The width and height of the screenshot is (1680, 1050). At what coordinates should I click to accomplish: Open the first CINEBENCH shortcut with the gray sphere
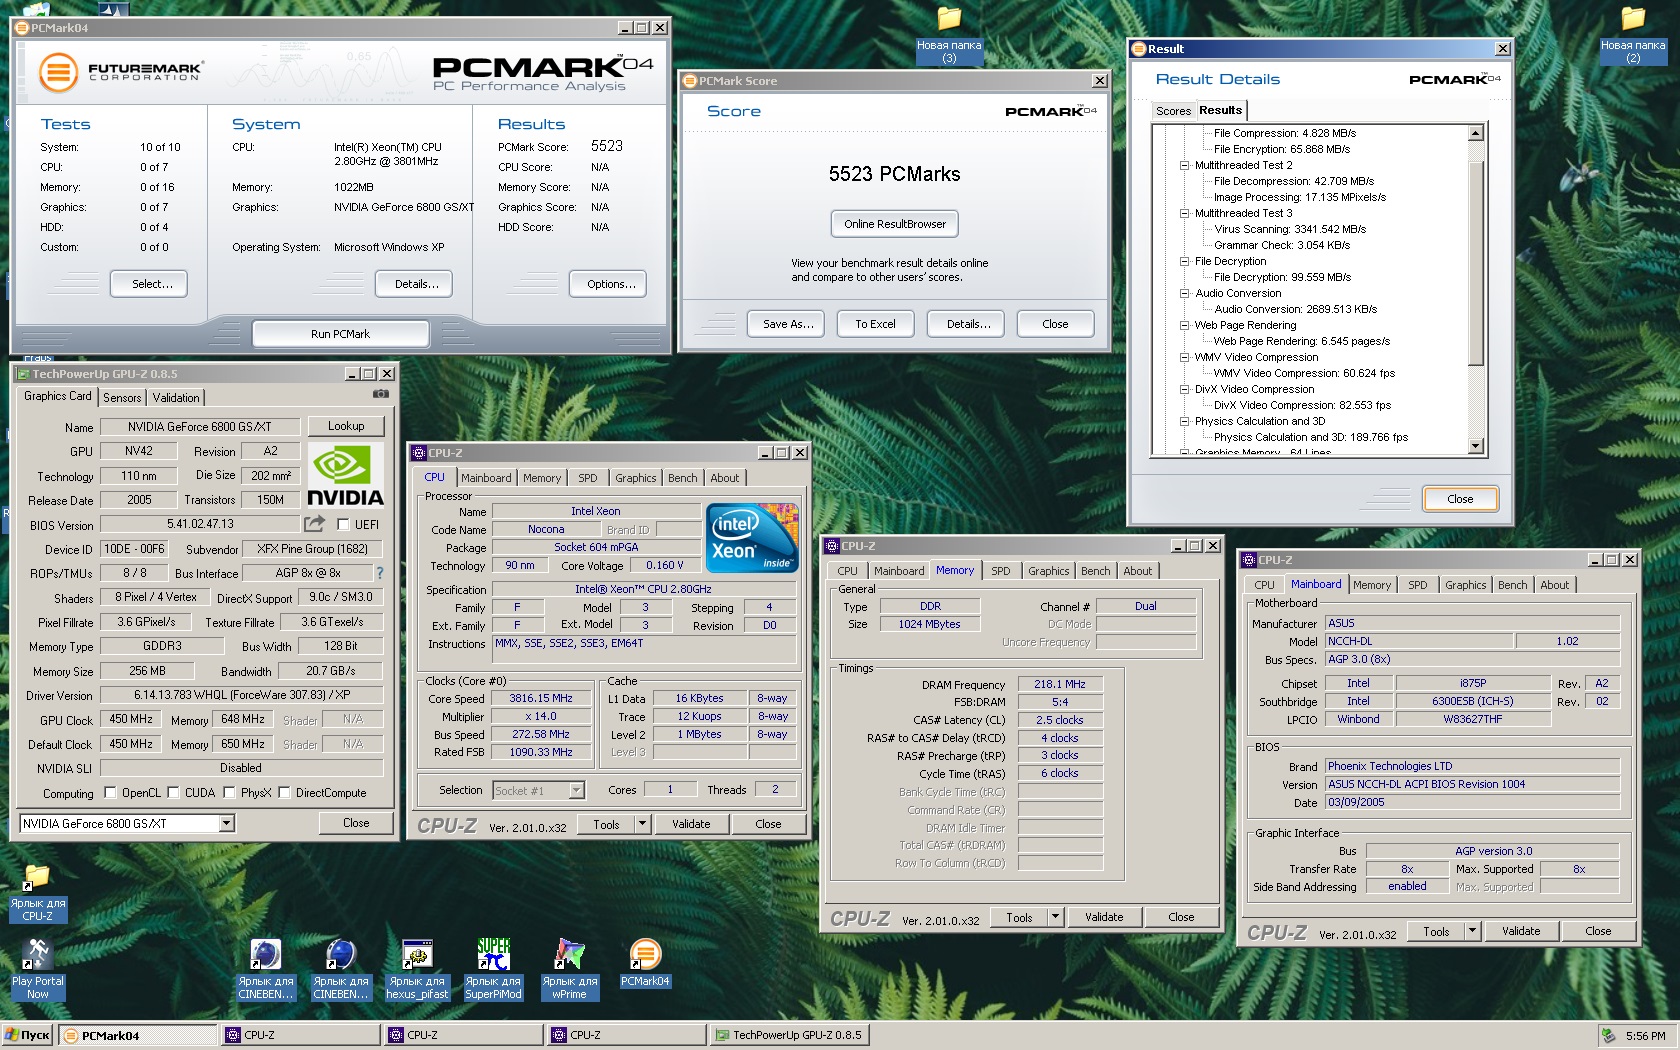click(x=265, y=969)
